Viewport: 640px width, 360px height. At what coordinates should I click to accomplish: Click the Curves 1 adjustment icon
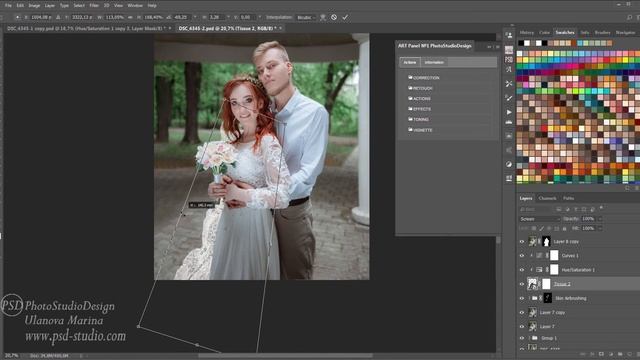pos(539,256)
